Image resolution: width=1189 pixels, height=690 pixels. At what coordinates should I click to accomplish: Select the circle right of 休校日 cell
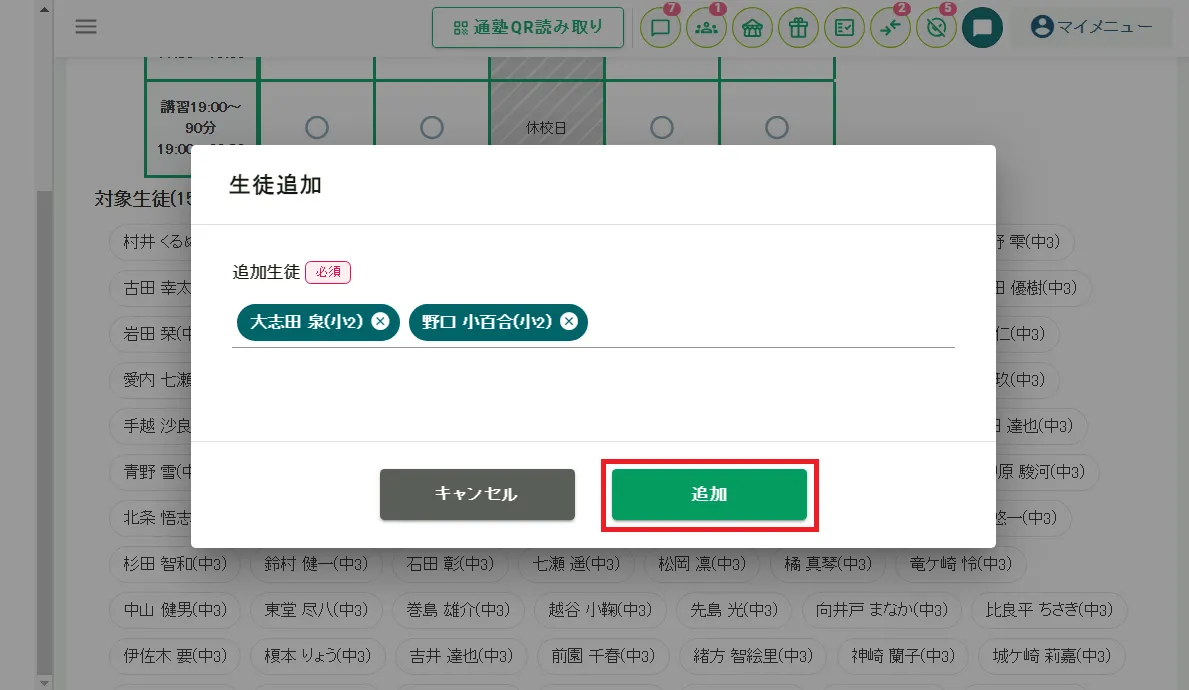click(662, 127)
